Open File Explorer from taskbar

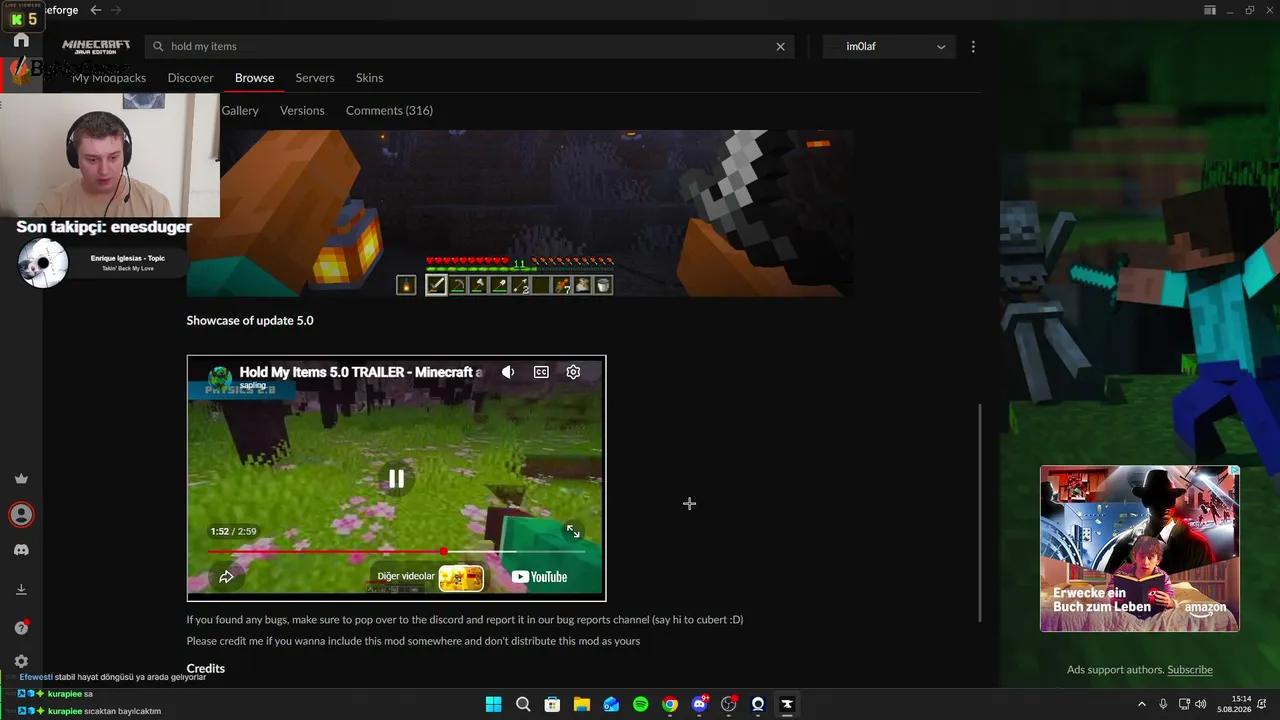581,704
